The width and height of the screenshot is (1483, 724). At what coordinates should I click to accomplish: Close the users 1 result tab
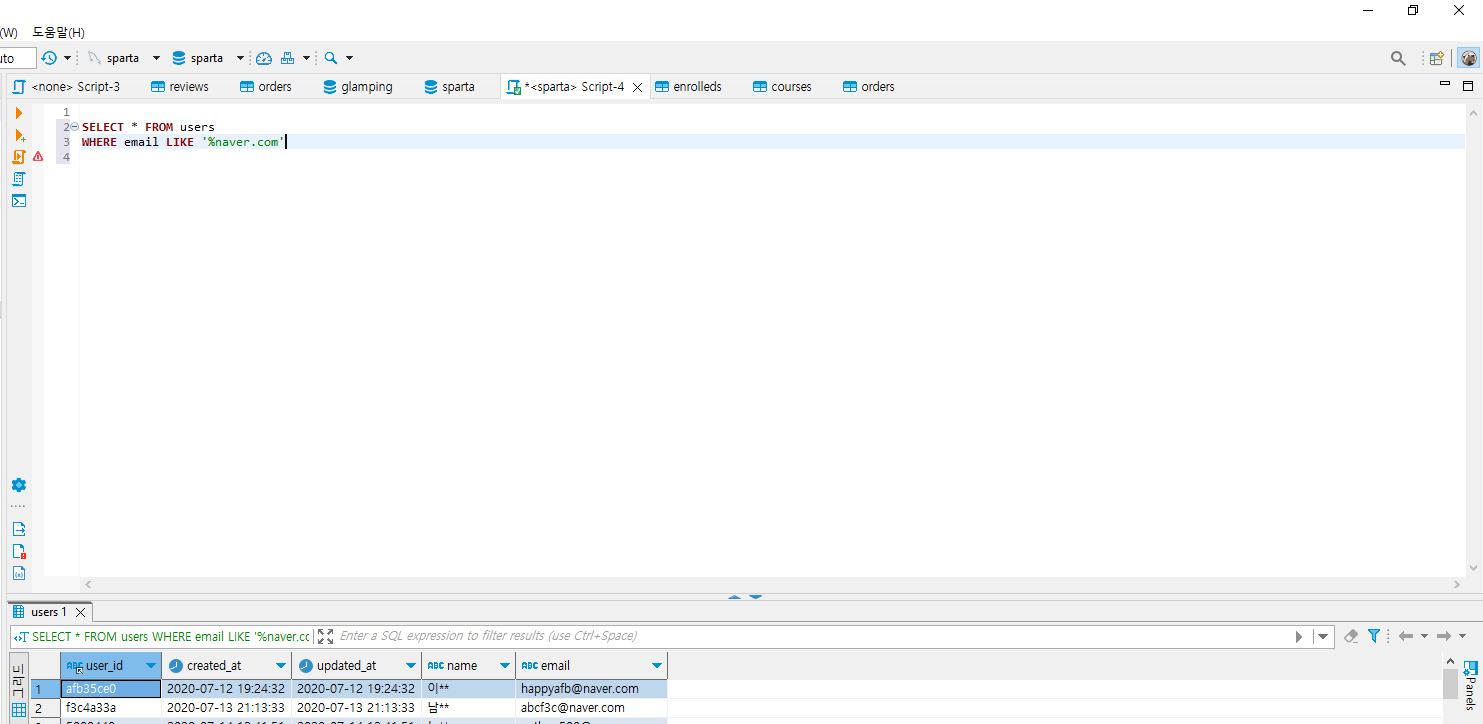click(x=81, y=612)
